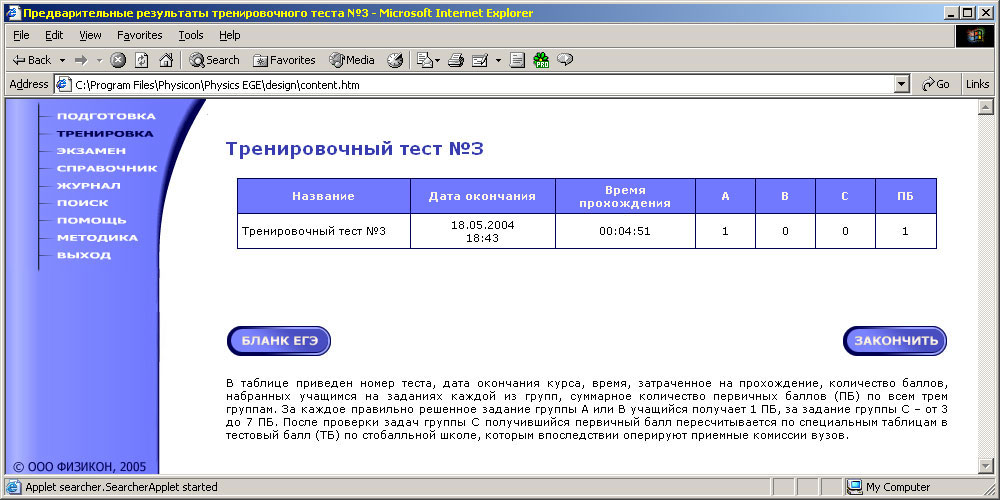Image resolution: width=1000 pixels, height=500 pixels.
Task: Click the Discuss document icon
Action: (x=517, y=60)
